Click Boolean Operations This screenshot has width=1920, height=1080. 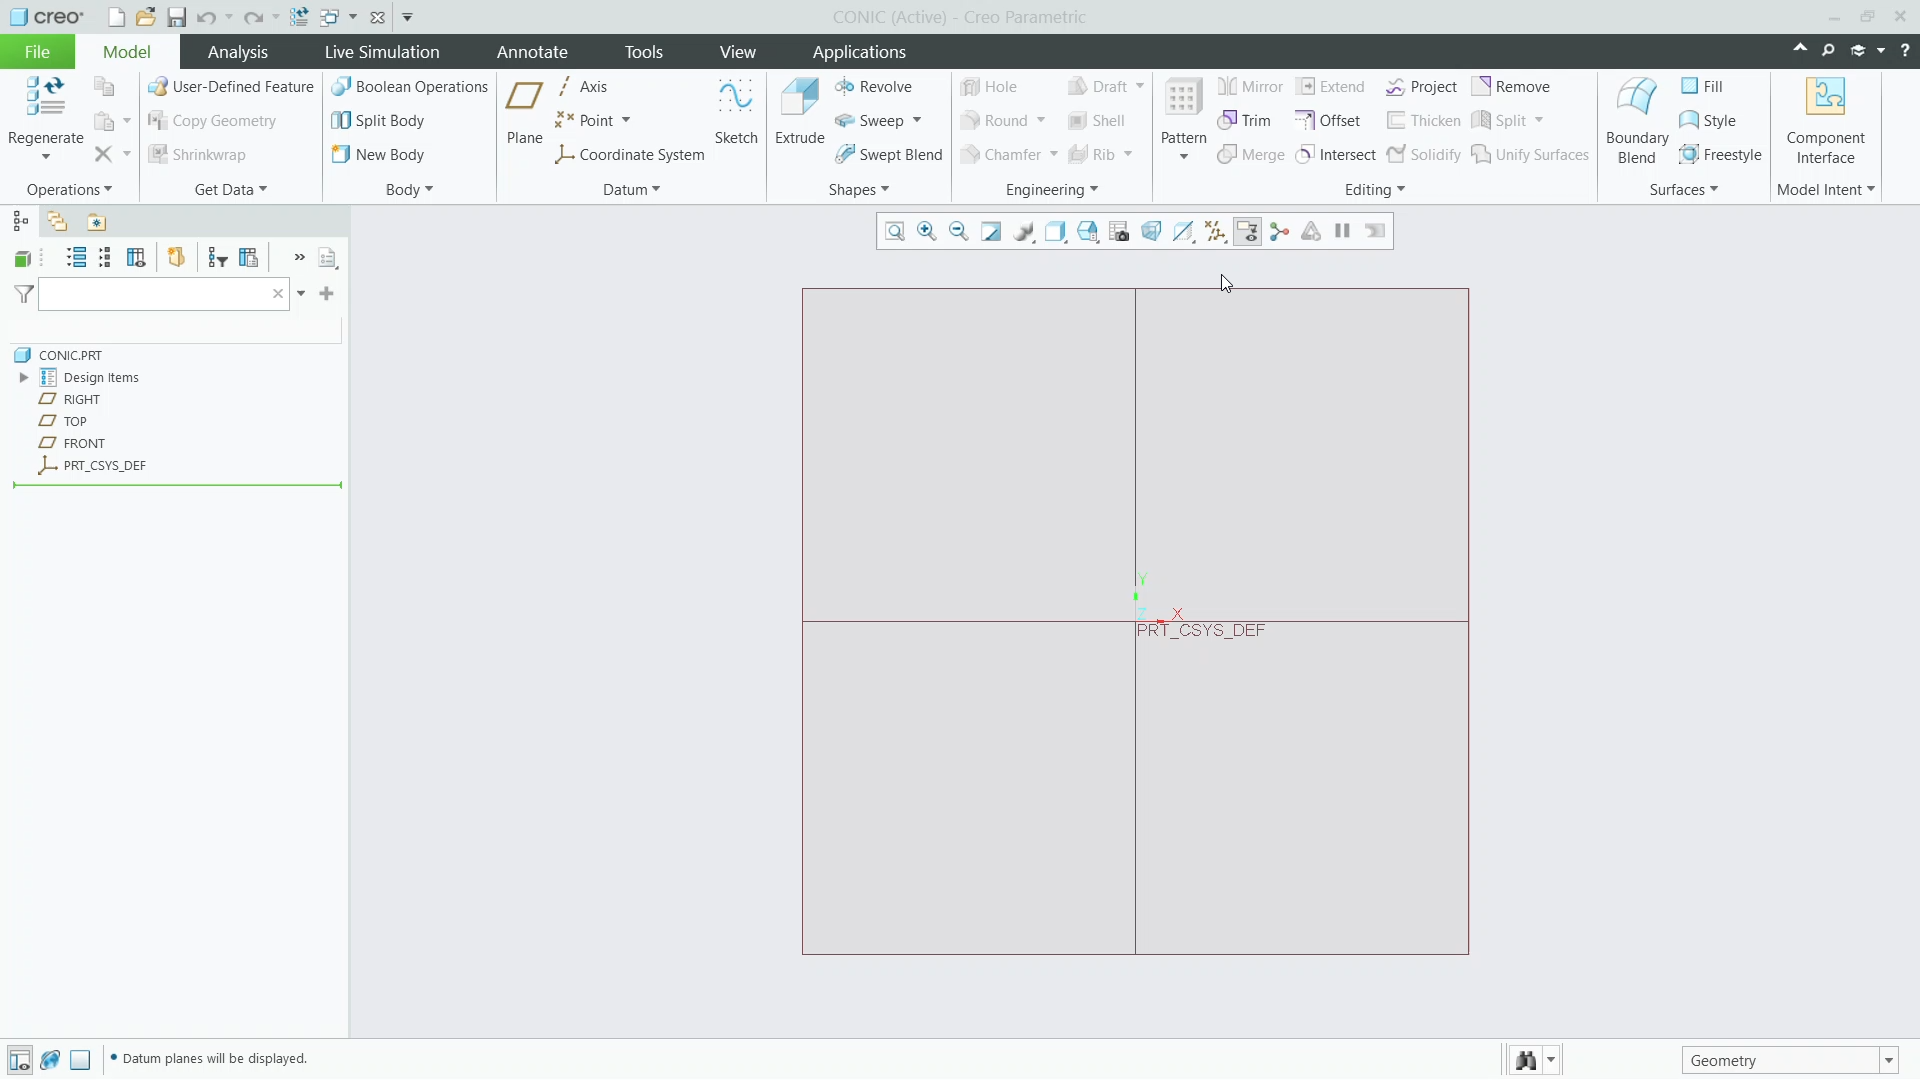[410, 87]
